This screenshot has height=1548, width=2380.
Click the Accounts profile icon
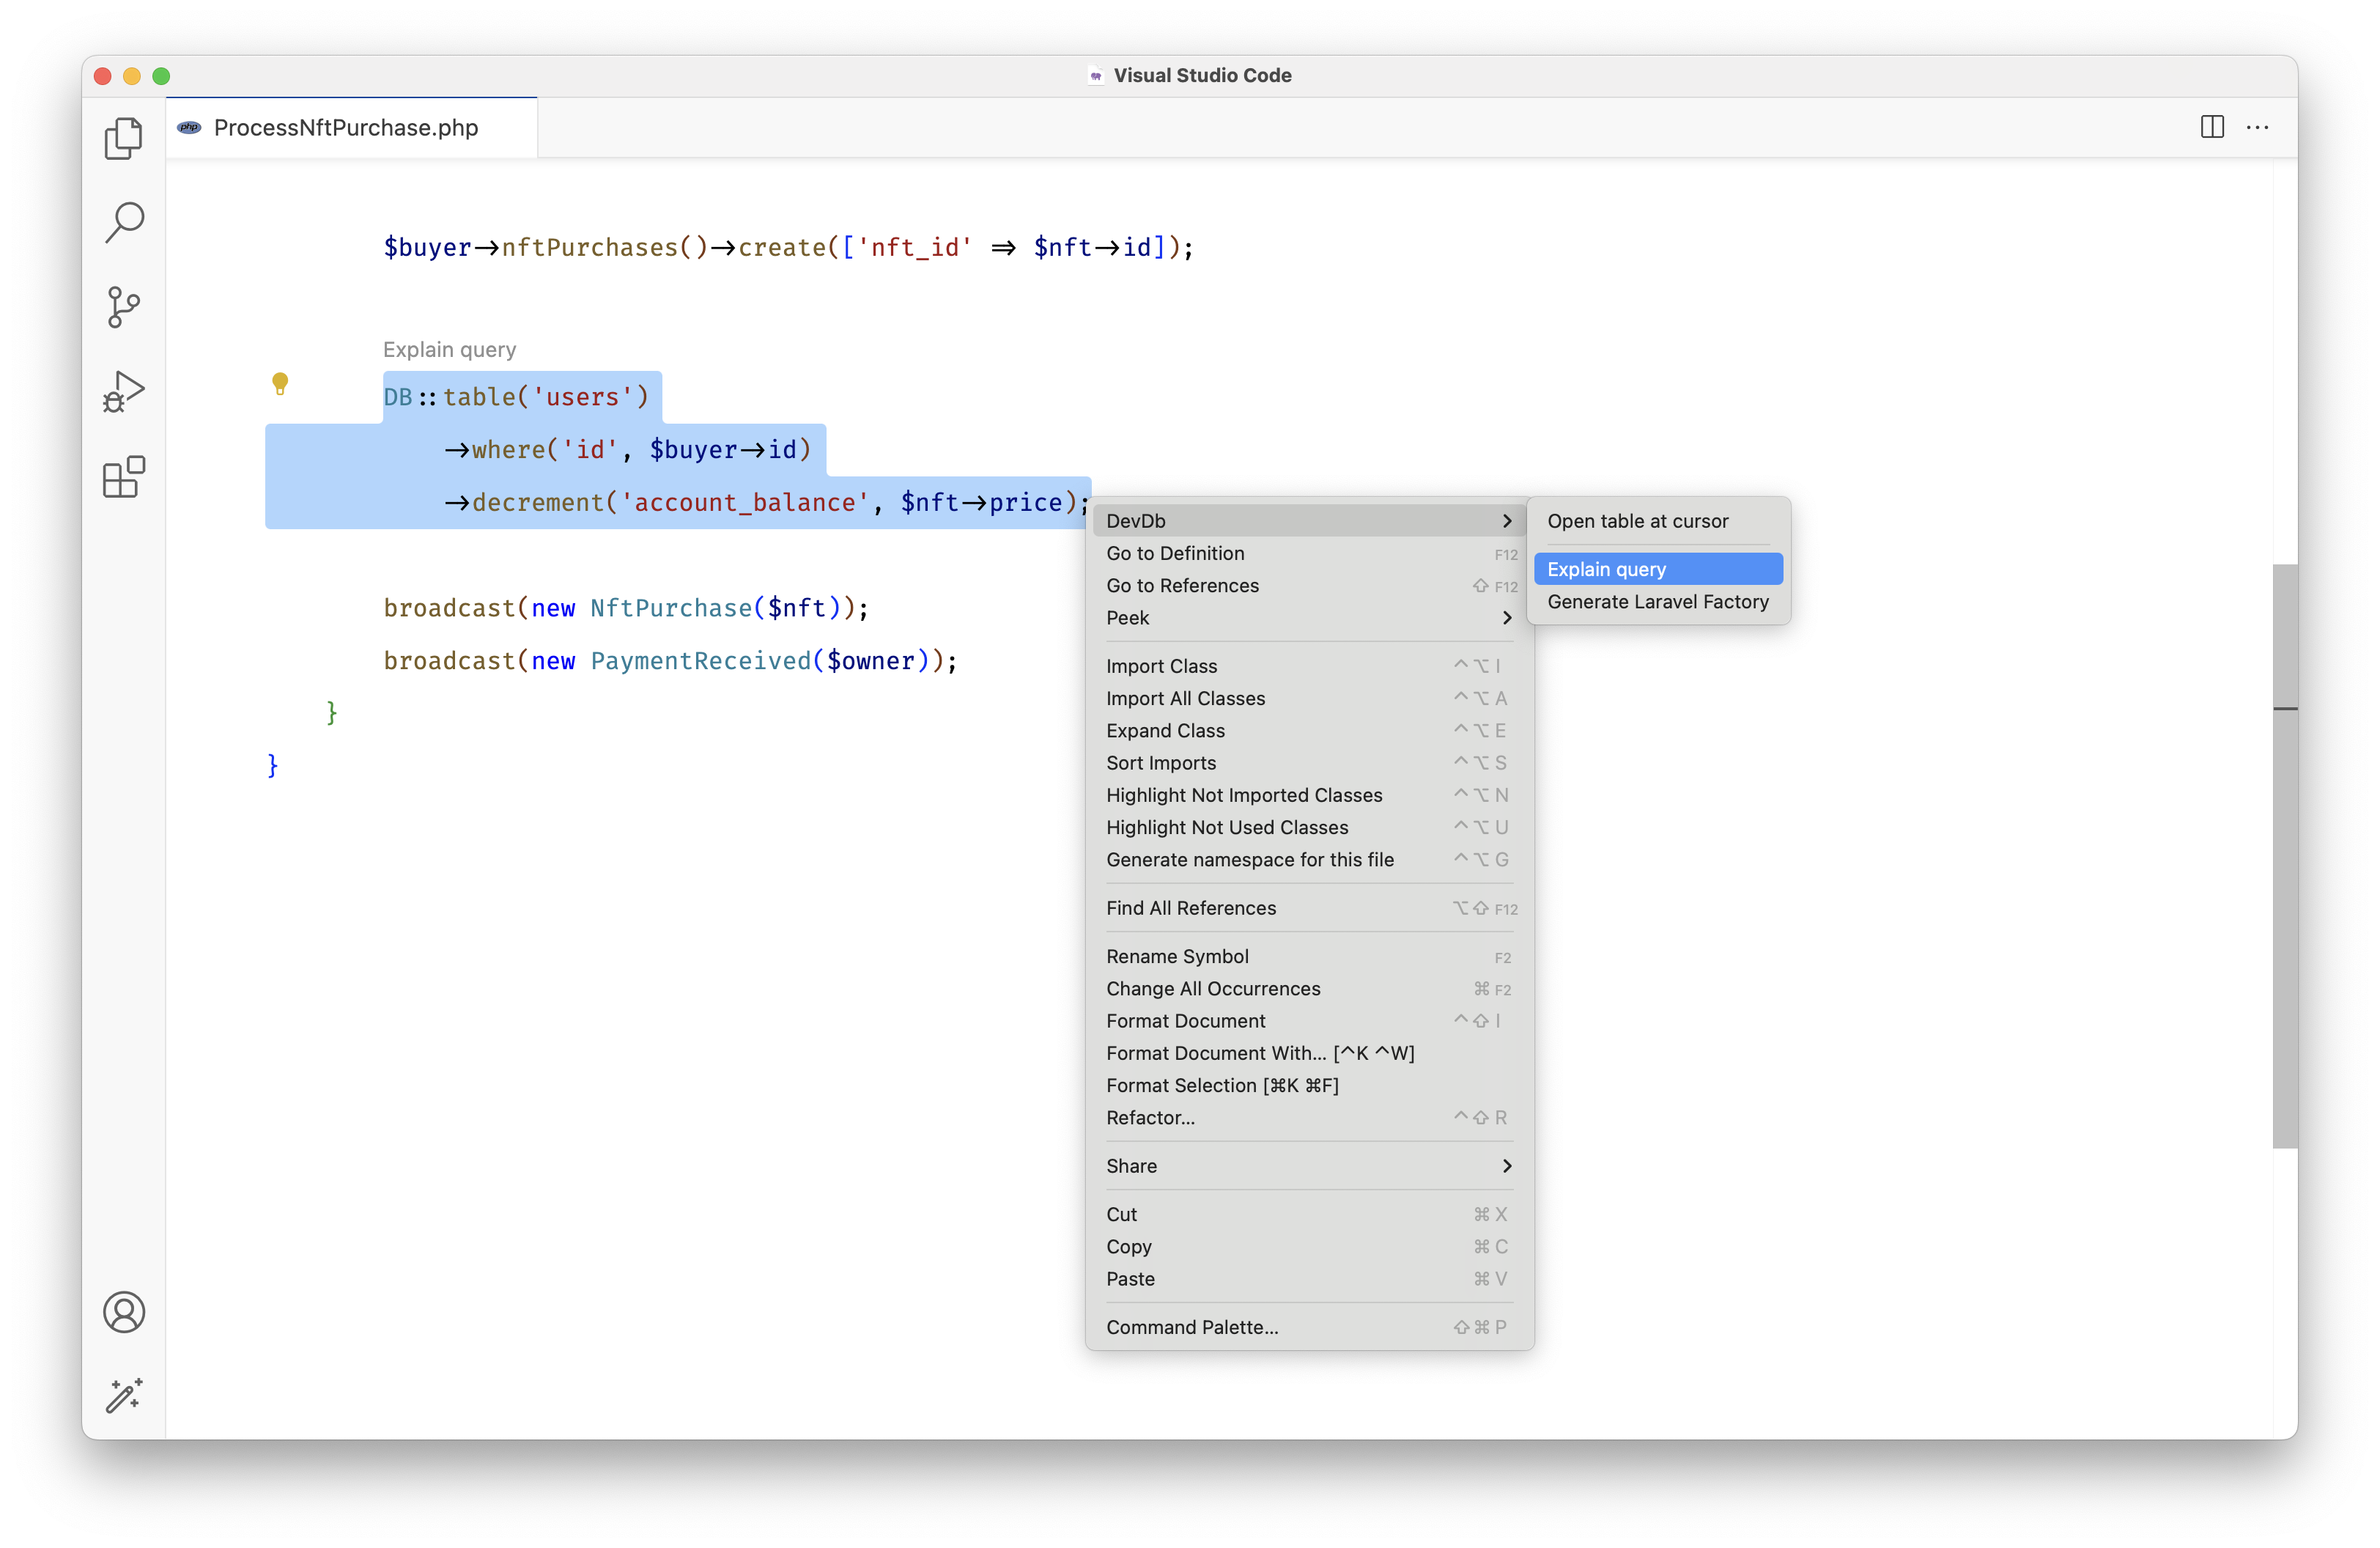point(124,1312)
